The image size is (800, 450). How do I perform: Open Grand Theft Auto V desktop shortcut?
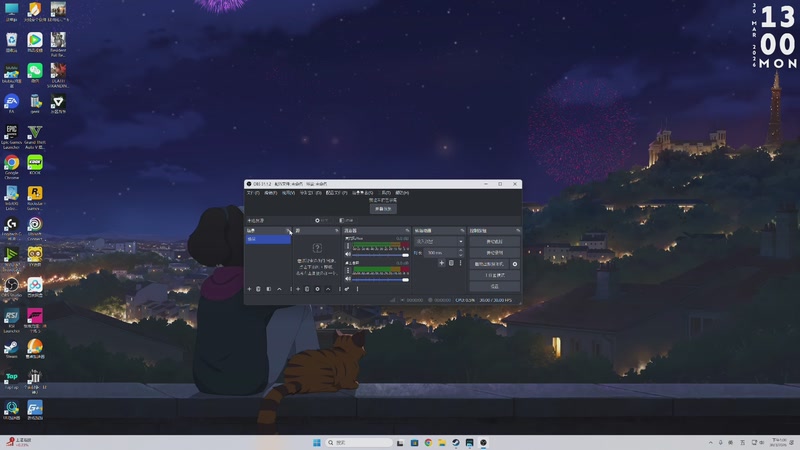35,136
